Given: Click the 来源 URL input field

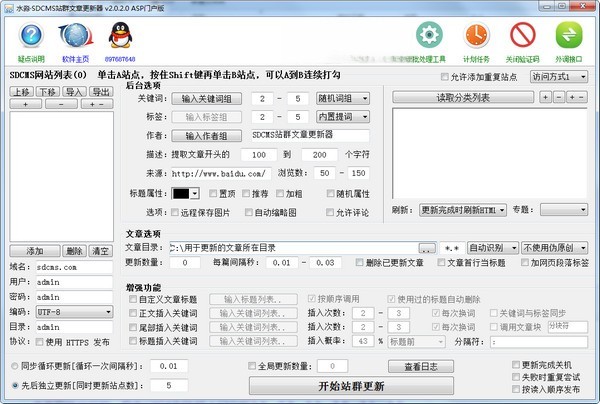Looking at the screenshot, I should pyautogui.click(x=220, y=174).
